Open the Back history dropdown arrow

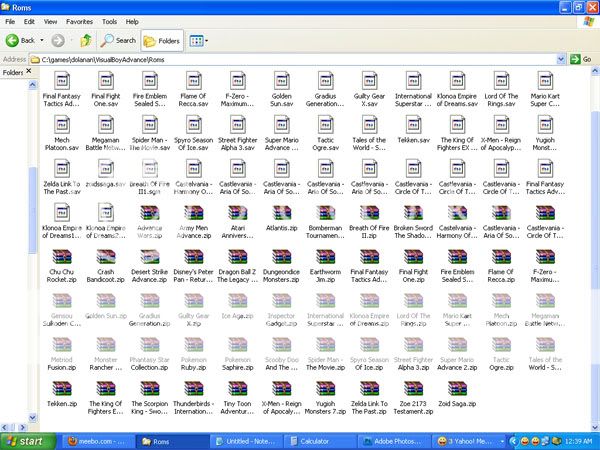tap(42, 40)
